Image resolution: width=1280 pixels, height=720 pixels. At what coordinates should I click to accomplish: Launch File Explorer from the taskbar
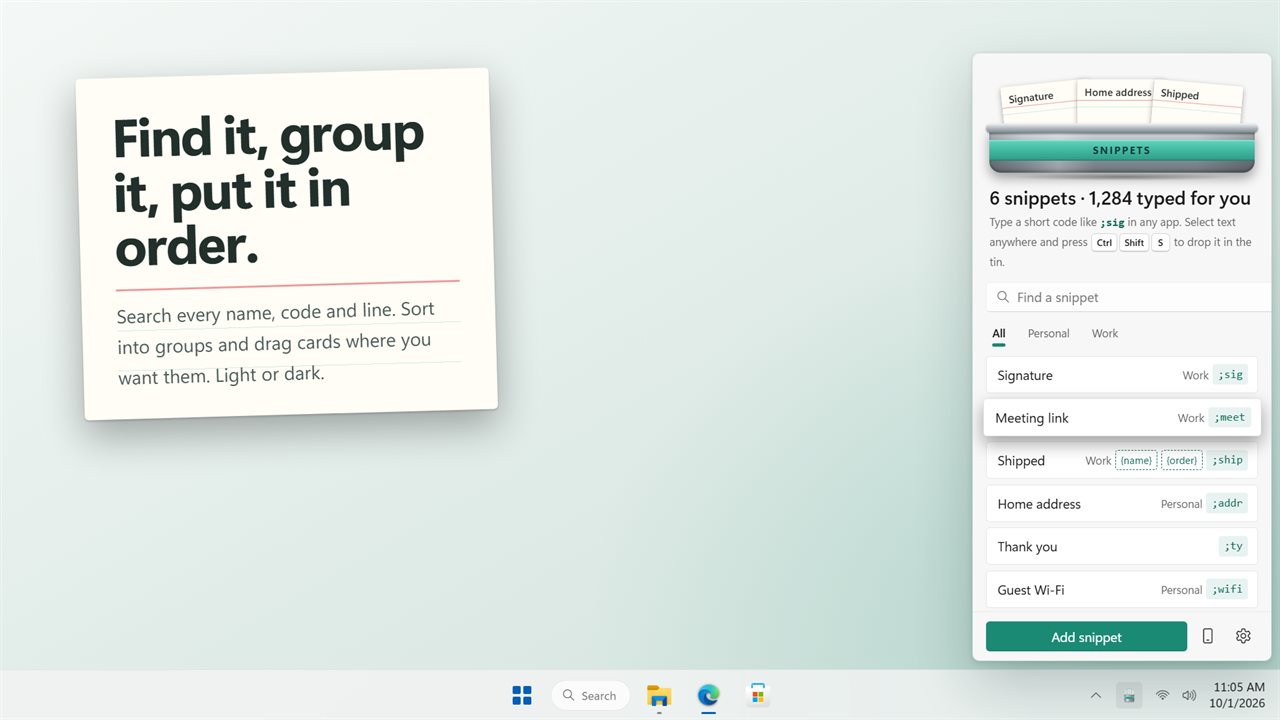click(658, 695)
